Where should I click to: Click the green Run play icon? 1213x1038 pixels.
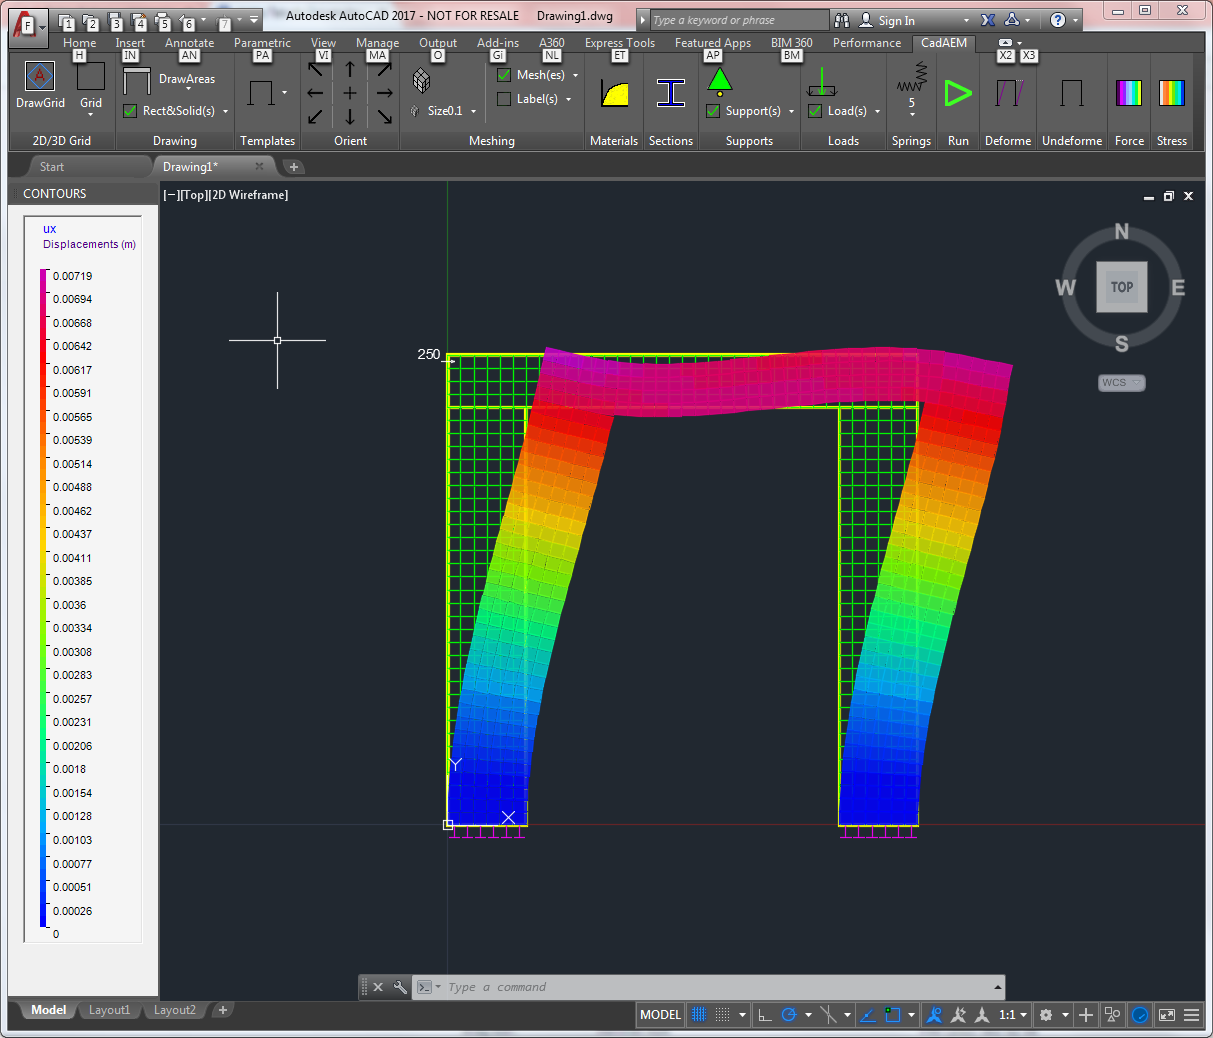(x=958, y=94)
